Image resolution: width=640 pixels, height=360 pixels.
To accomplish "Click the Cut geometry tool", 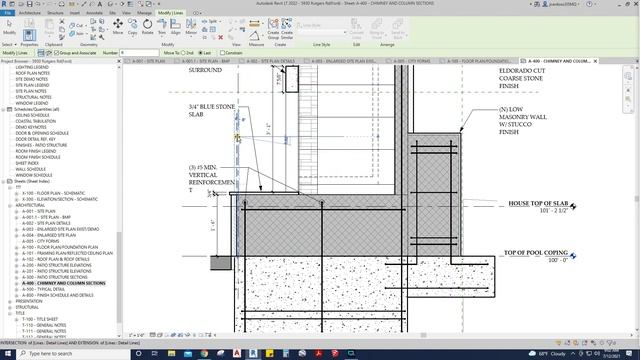I will 77,25.
